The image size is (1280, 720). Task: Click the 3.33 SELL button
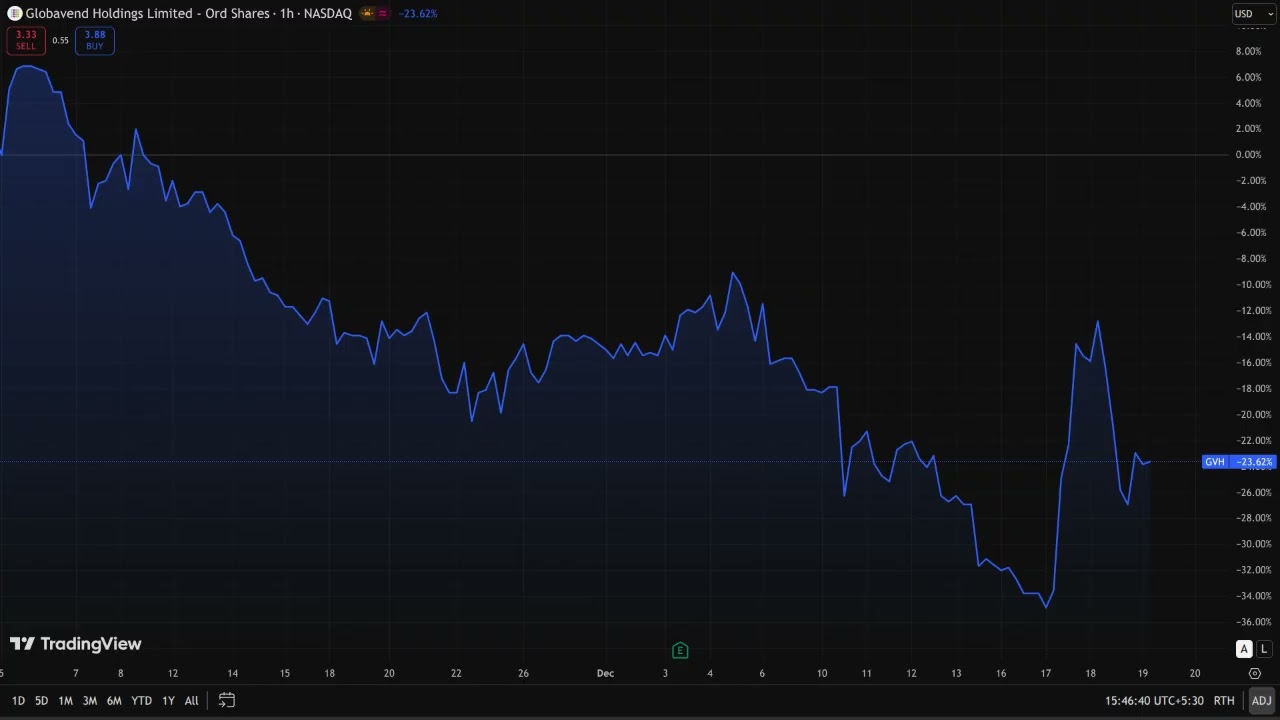[x=26, y=40]
